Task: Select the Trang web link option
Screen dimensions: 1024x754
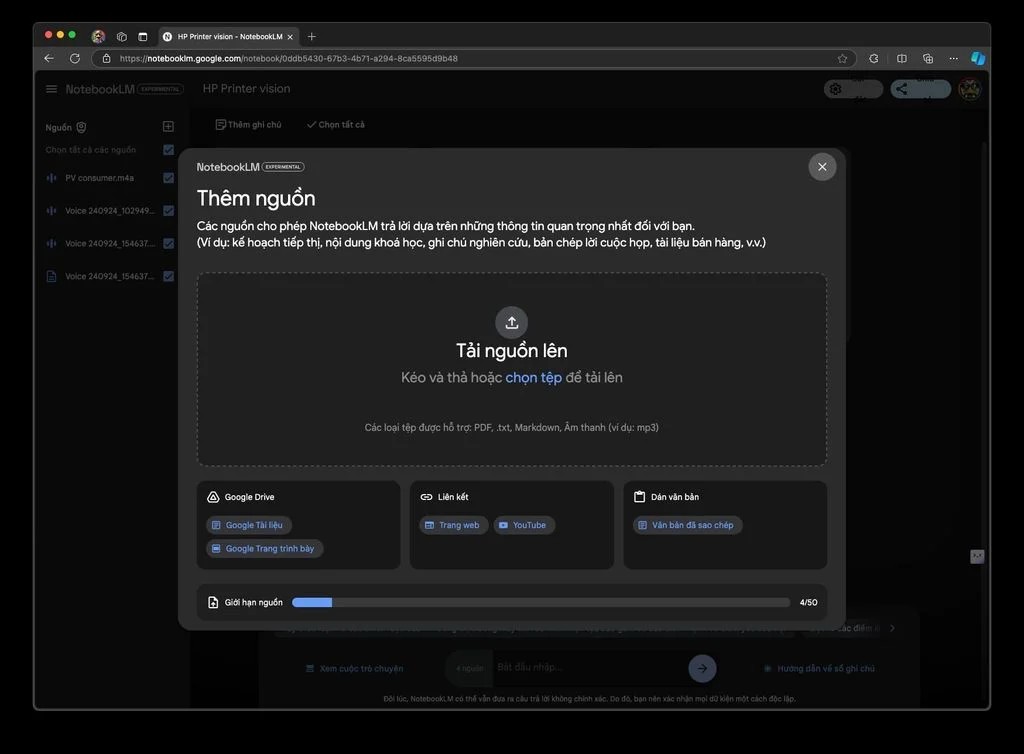Action: [x=454, y=525]
